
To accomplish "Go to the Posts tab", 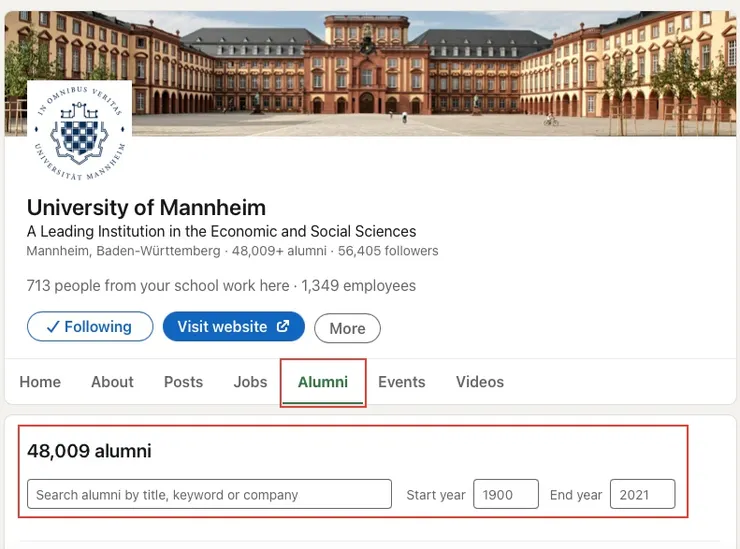I will click(183, 382).
